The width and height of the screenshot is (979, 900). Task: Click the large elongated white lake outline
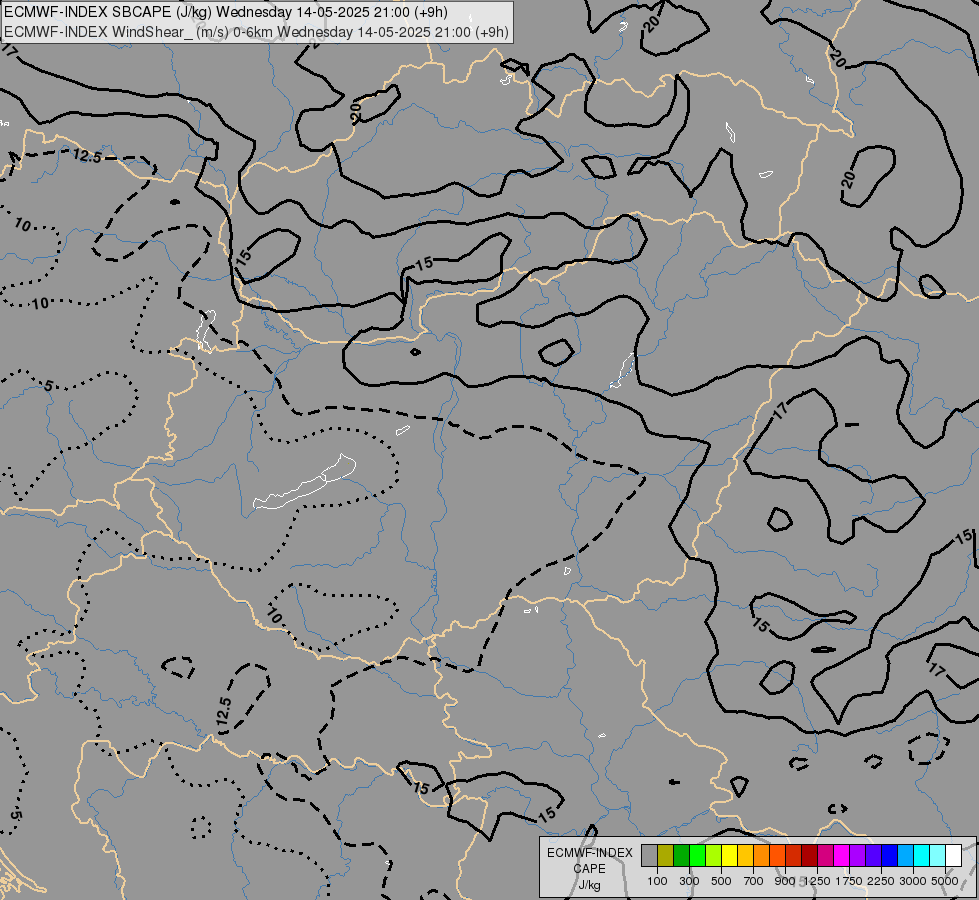[x=305, y=483]
